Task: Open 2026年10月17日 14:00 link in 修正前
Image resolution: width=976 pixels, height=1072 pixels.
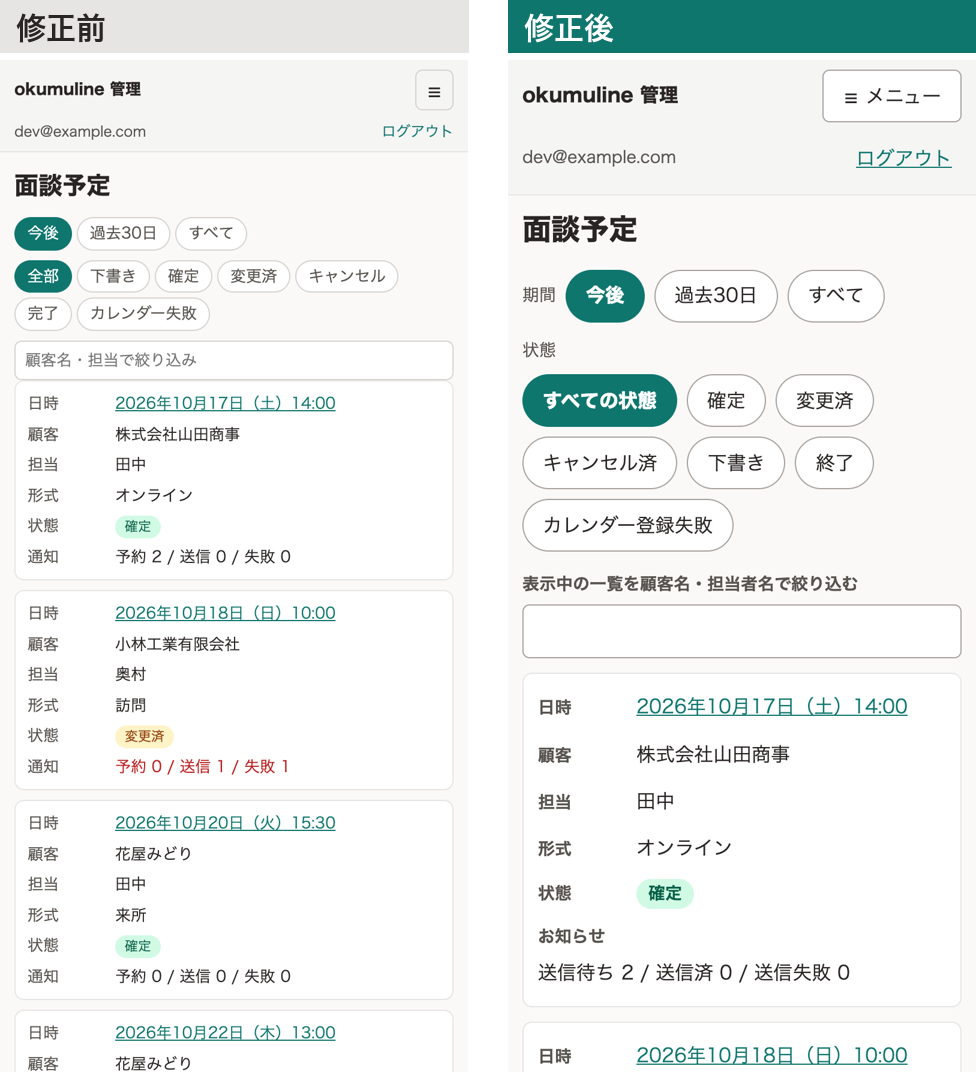Action: pos(226,403)
